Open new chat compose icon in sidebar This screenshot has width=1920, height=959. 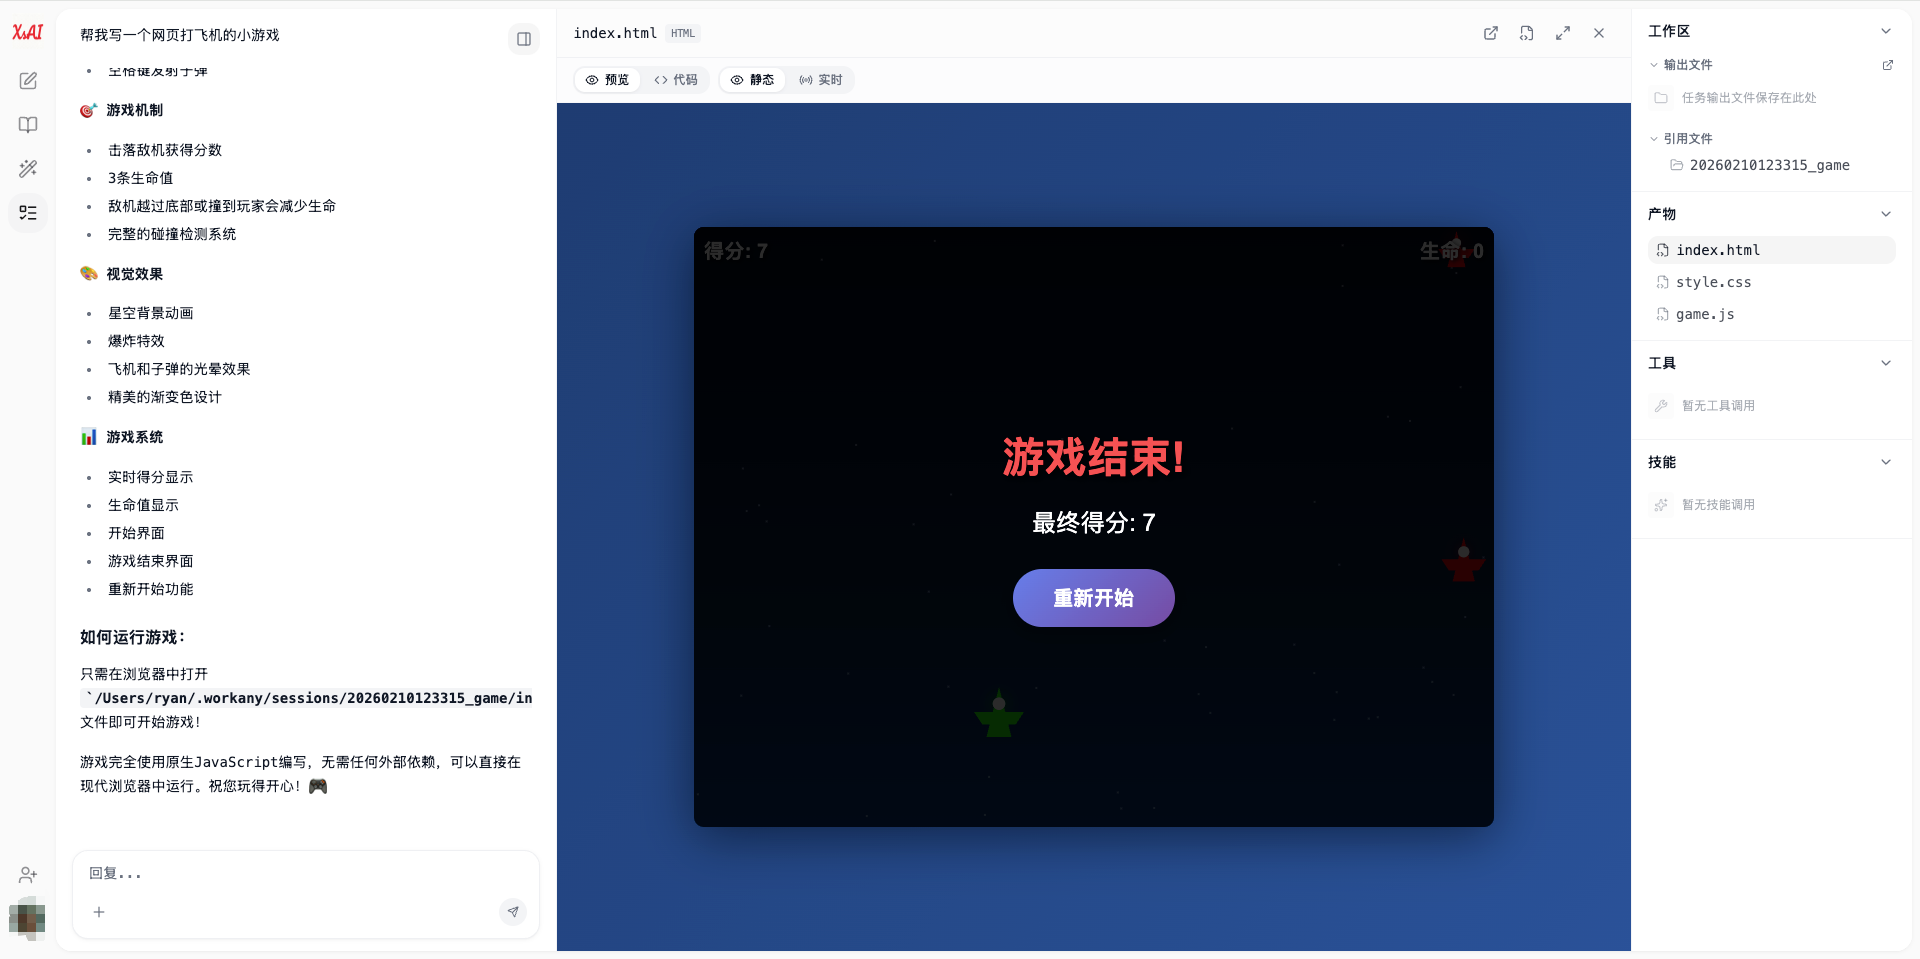tap(28, 81)
